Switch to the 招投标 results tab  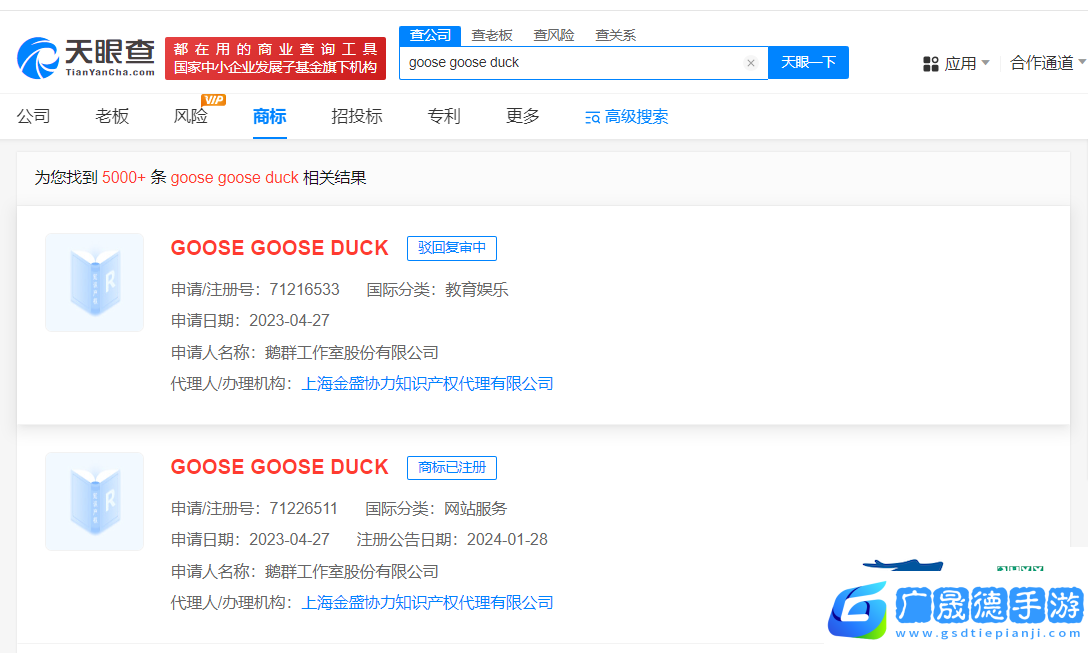pos(357,116)
